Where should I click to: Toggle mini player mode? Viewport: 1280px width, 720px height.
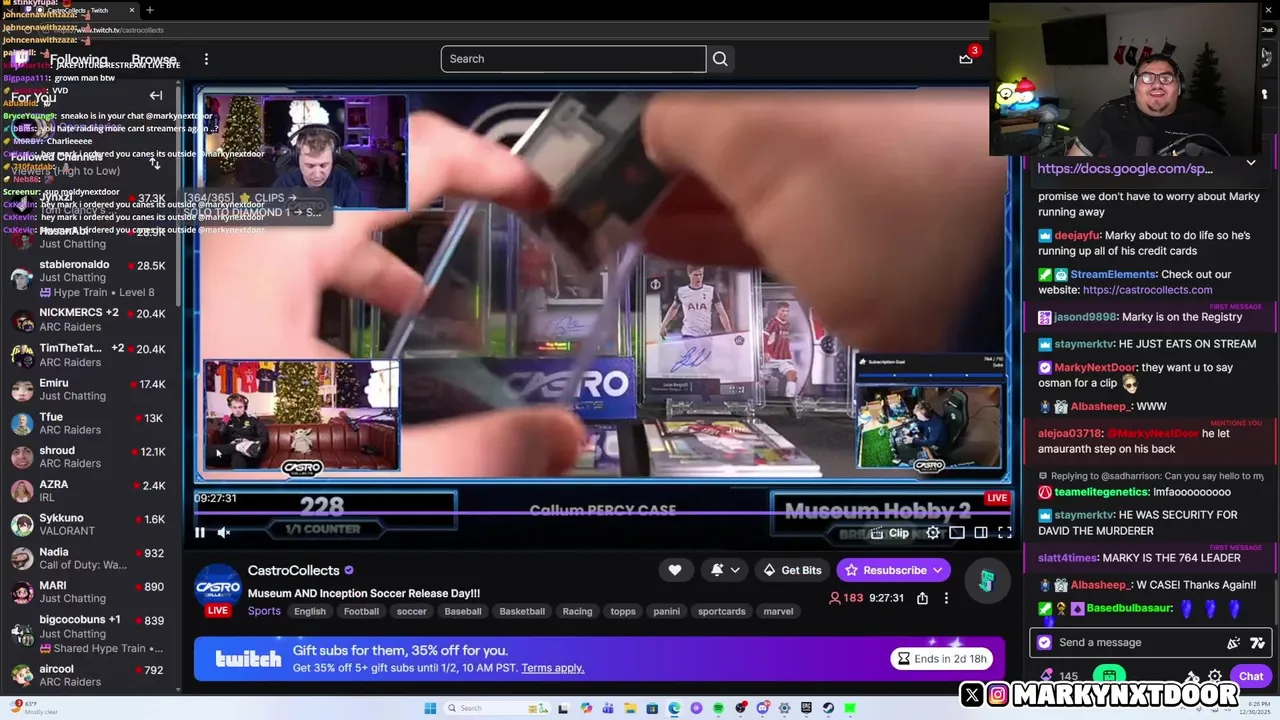(957, 533)
